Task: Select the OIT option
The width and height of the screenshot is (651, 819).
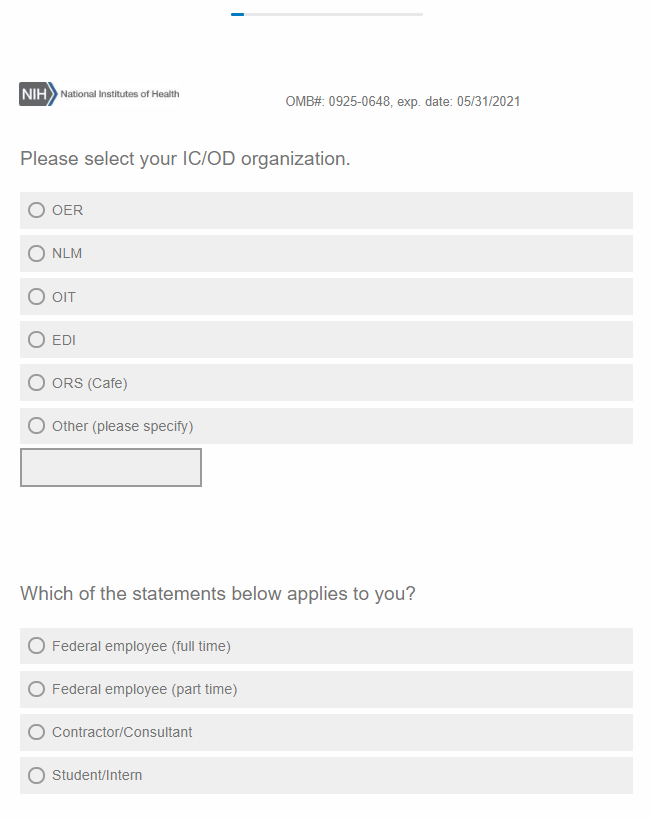Action: coord(37,297)
